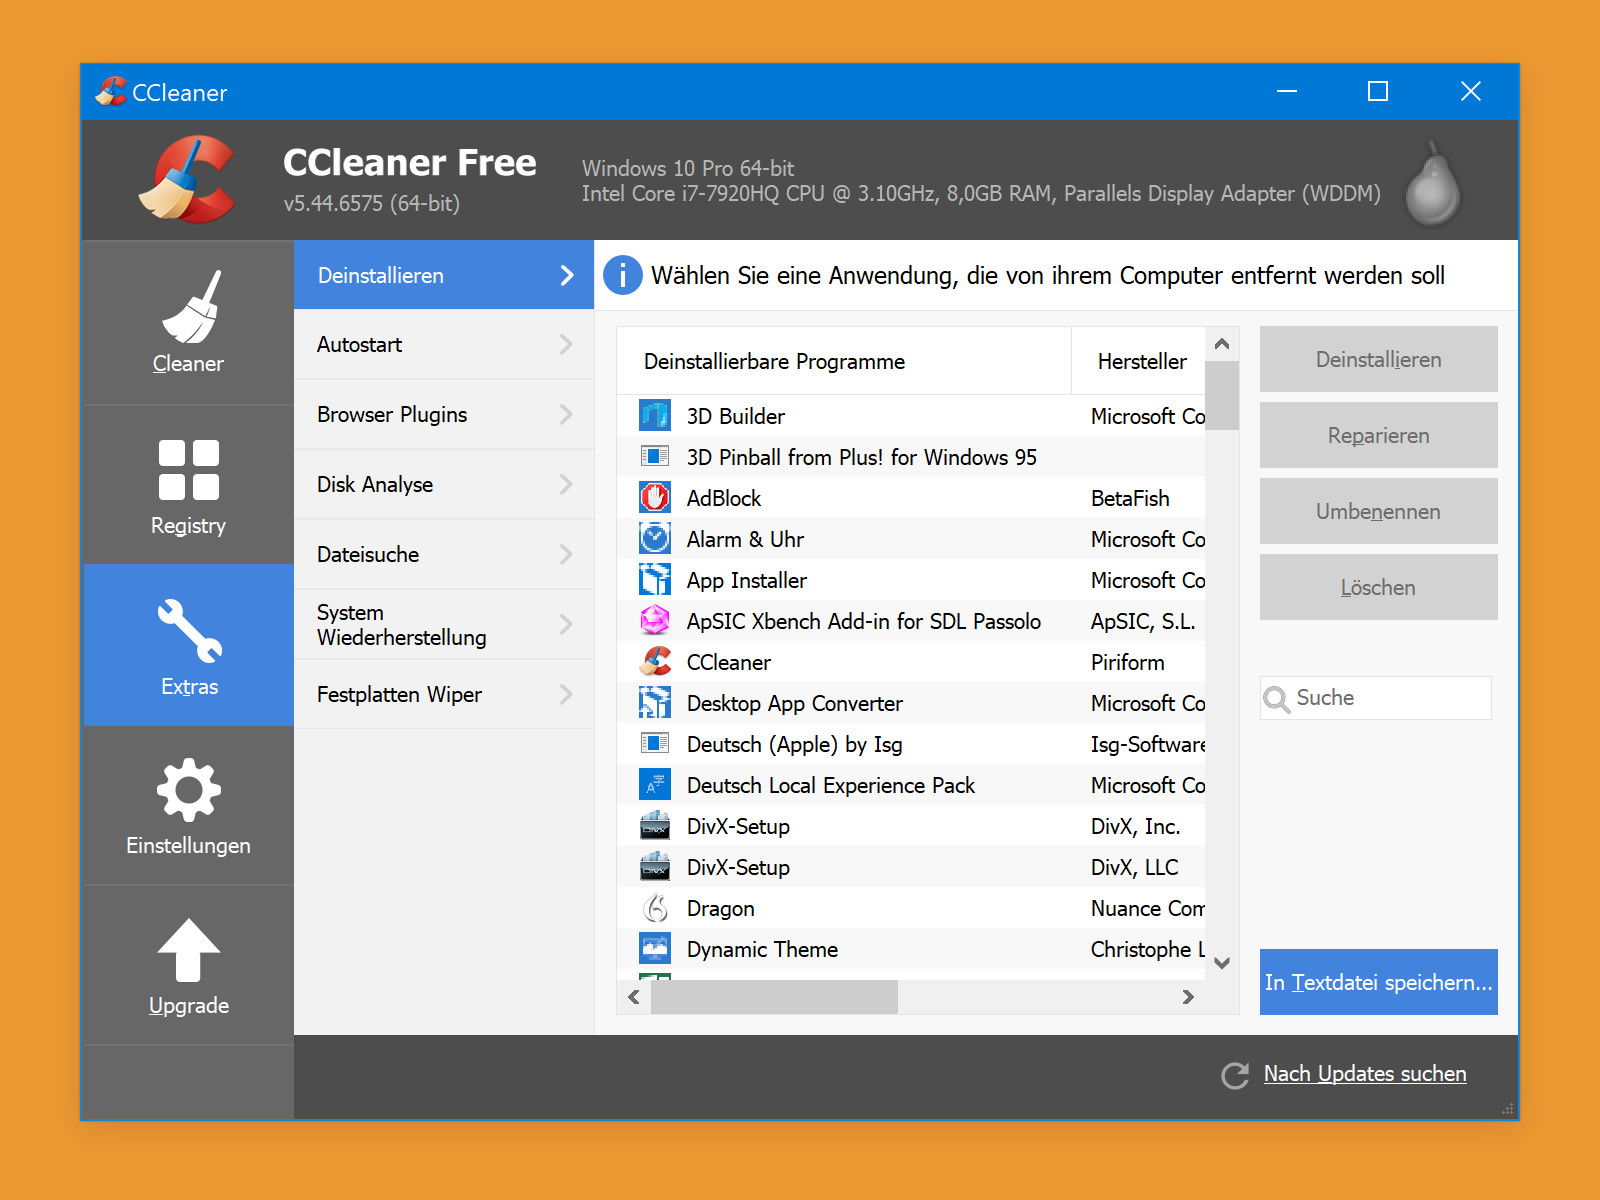This screenshot has height=1200, width=1600.
Task: Click chevron next to Disk Analyse
Action: 566,484
